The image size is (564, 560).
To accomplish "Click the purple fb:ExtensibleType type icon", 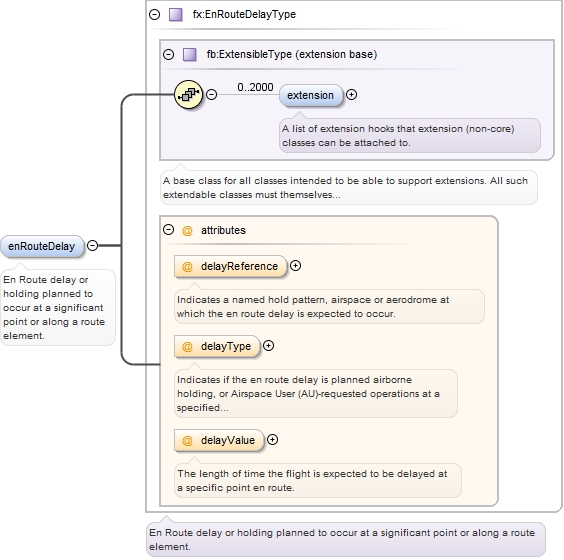I will tap(190, 55).
